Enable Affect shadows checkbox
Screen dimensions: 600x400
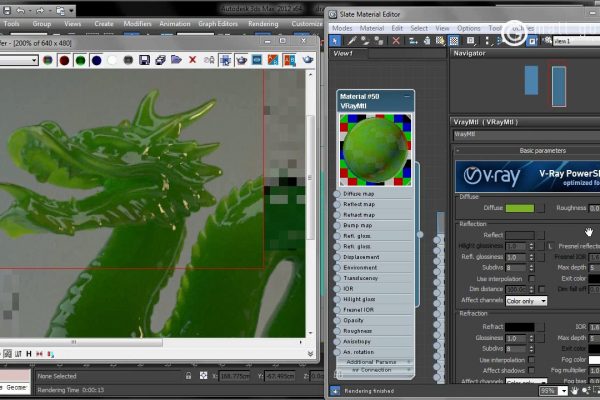point(532,370)
